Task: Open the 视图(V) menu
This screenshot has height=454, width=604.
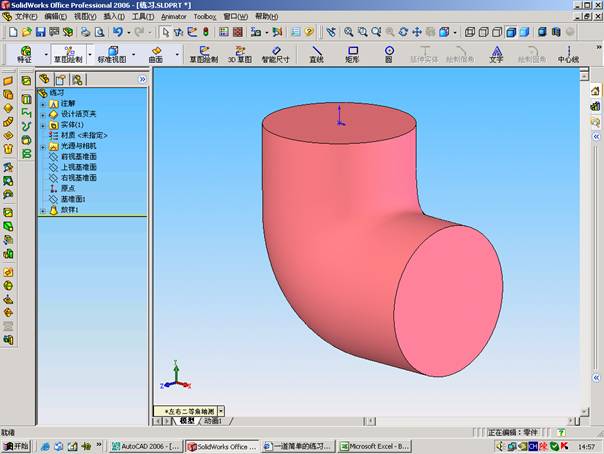Action: [85, 17]
